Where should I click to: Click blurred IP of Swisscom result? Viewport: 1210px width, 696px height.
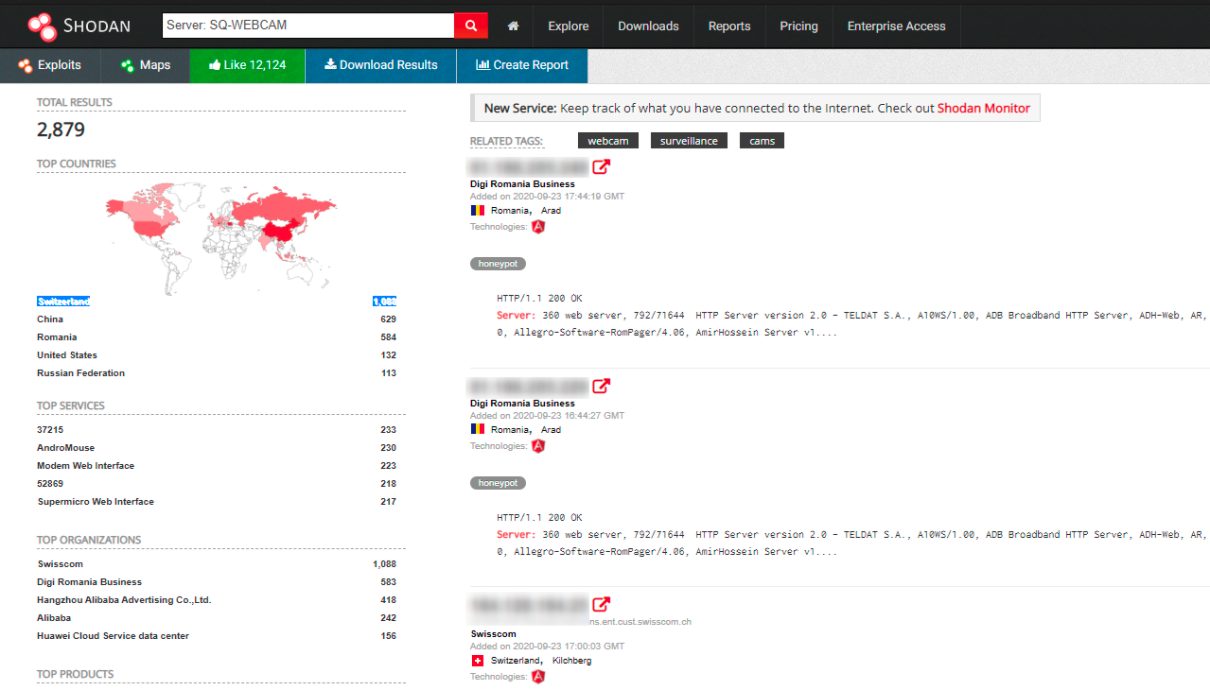tap(529, 604)
